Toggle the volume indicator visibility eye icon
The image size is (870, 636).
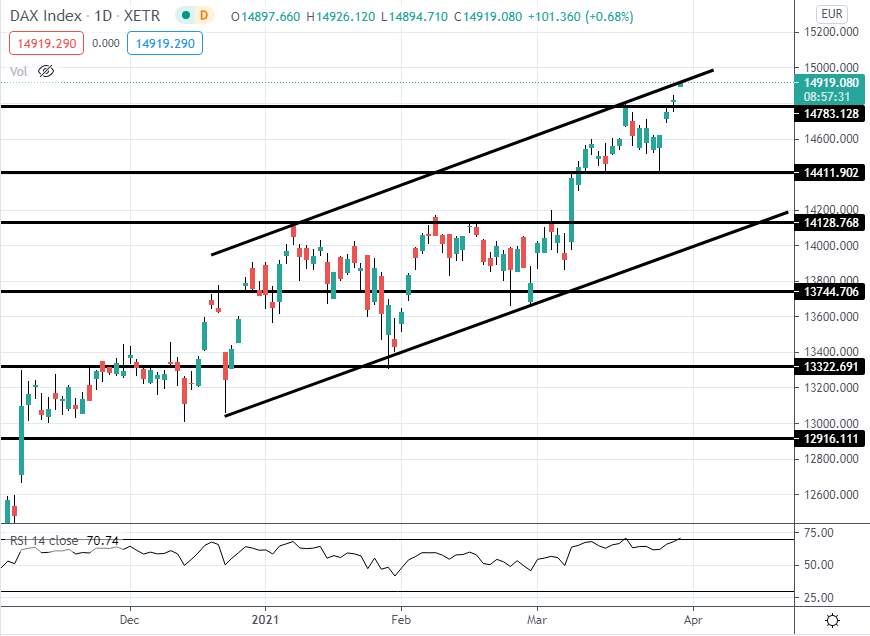click(x=46, y=71)
